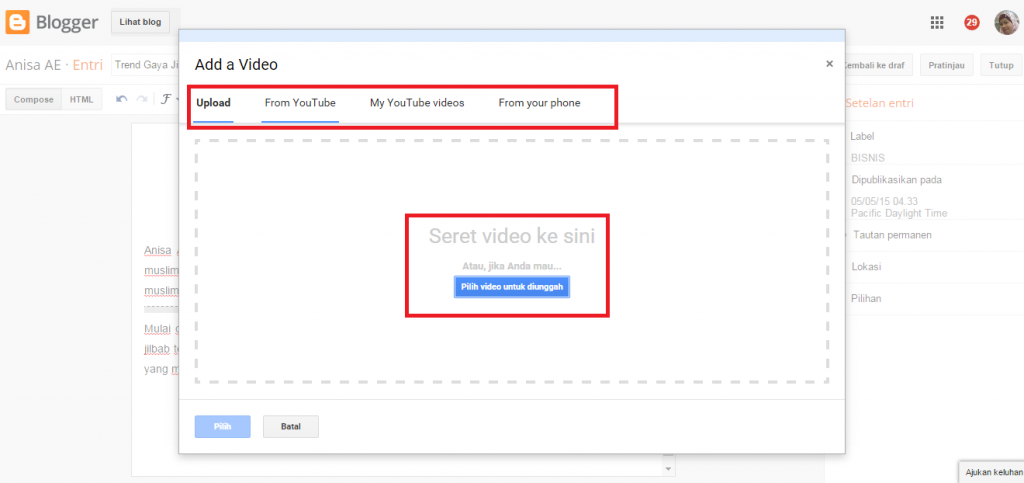Expand the Label setting
This screenshot has height=483, width=1024.
862,136
